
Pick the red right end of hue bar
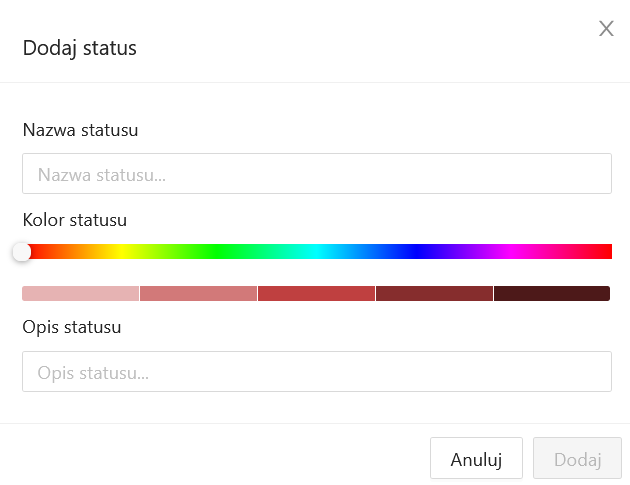point(606,252)
